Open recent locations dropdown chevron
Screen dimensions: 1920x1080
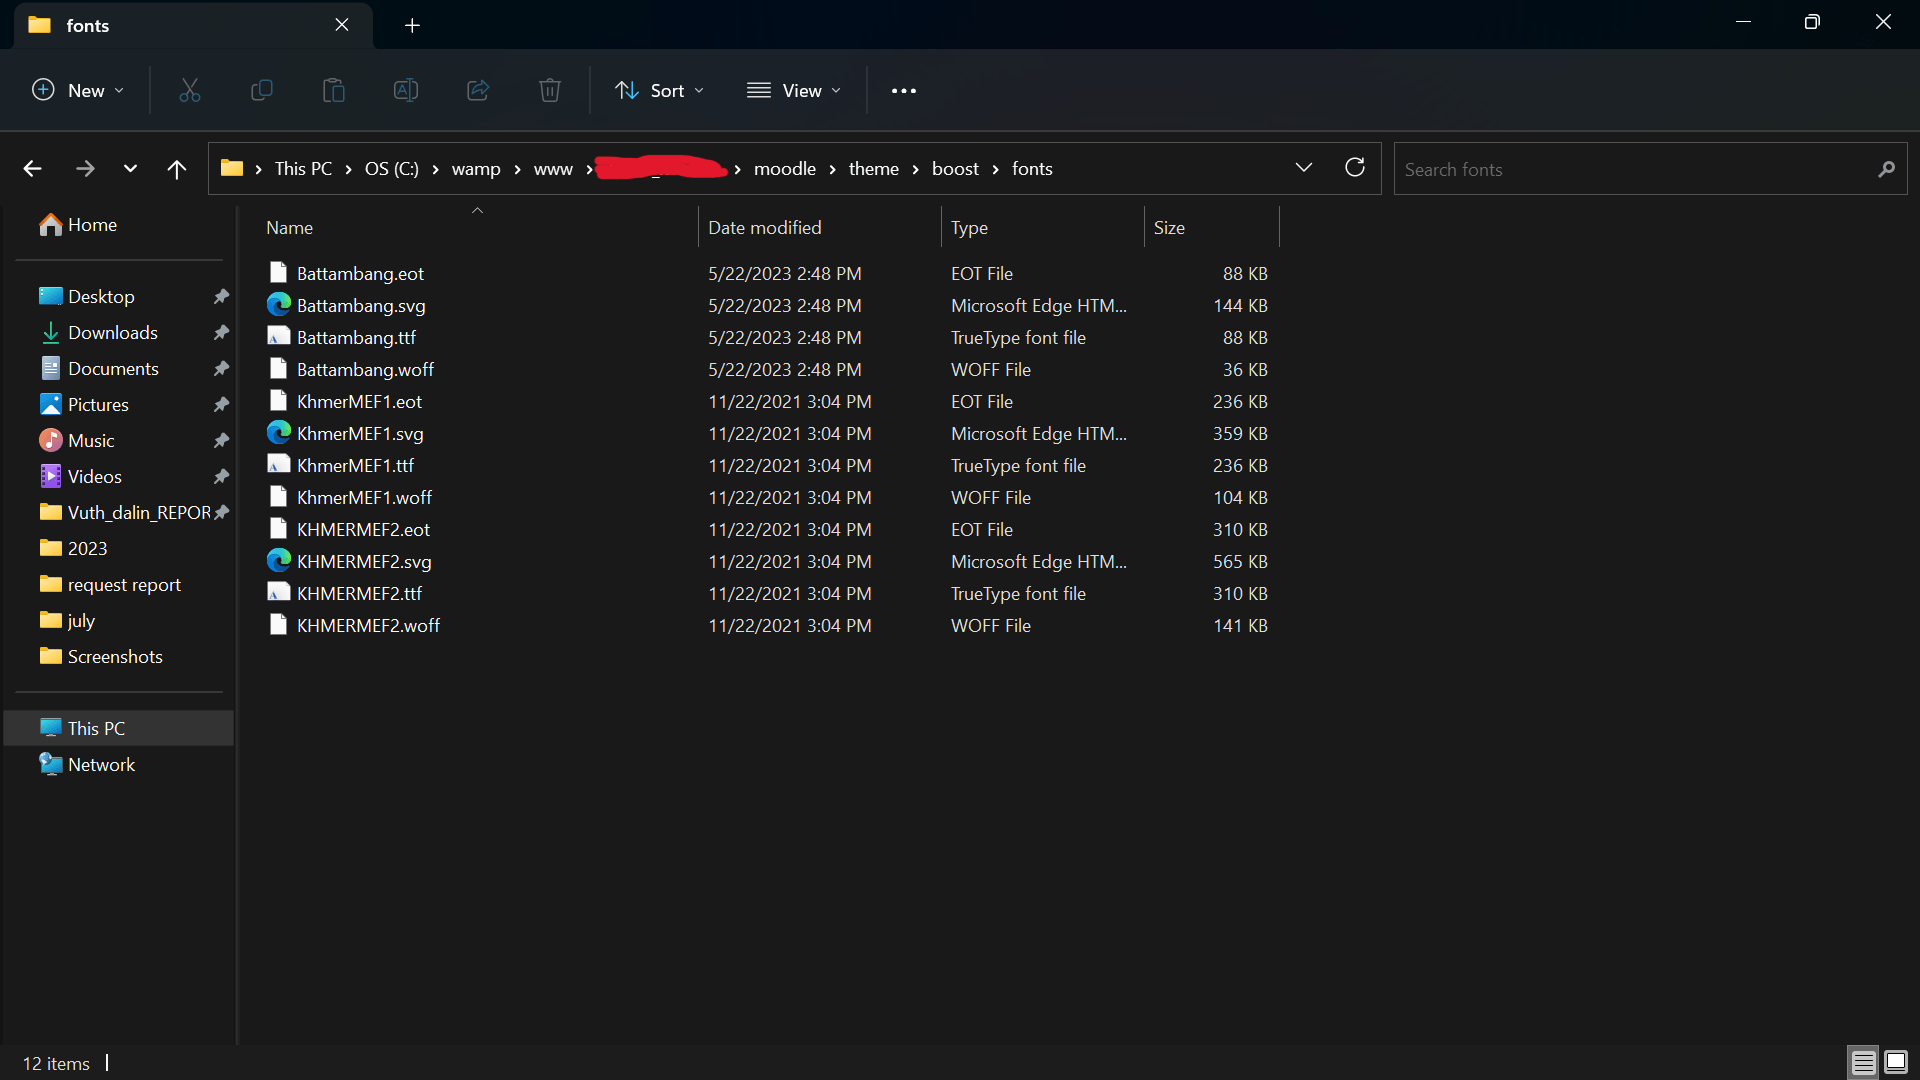pyautogui.click(x=130, y=169)
